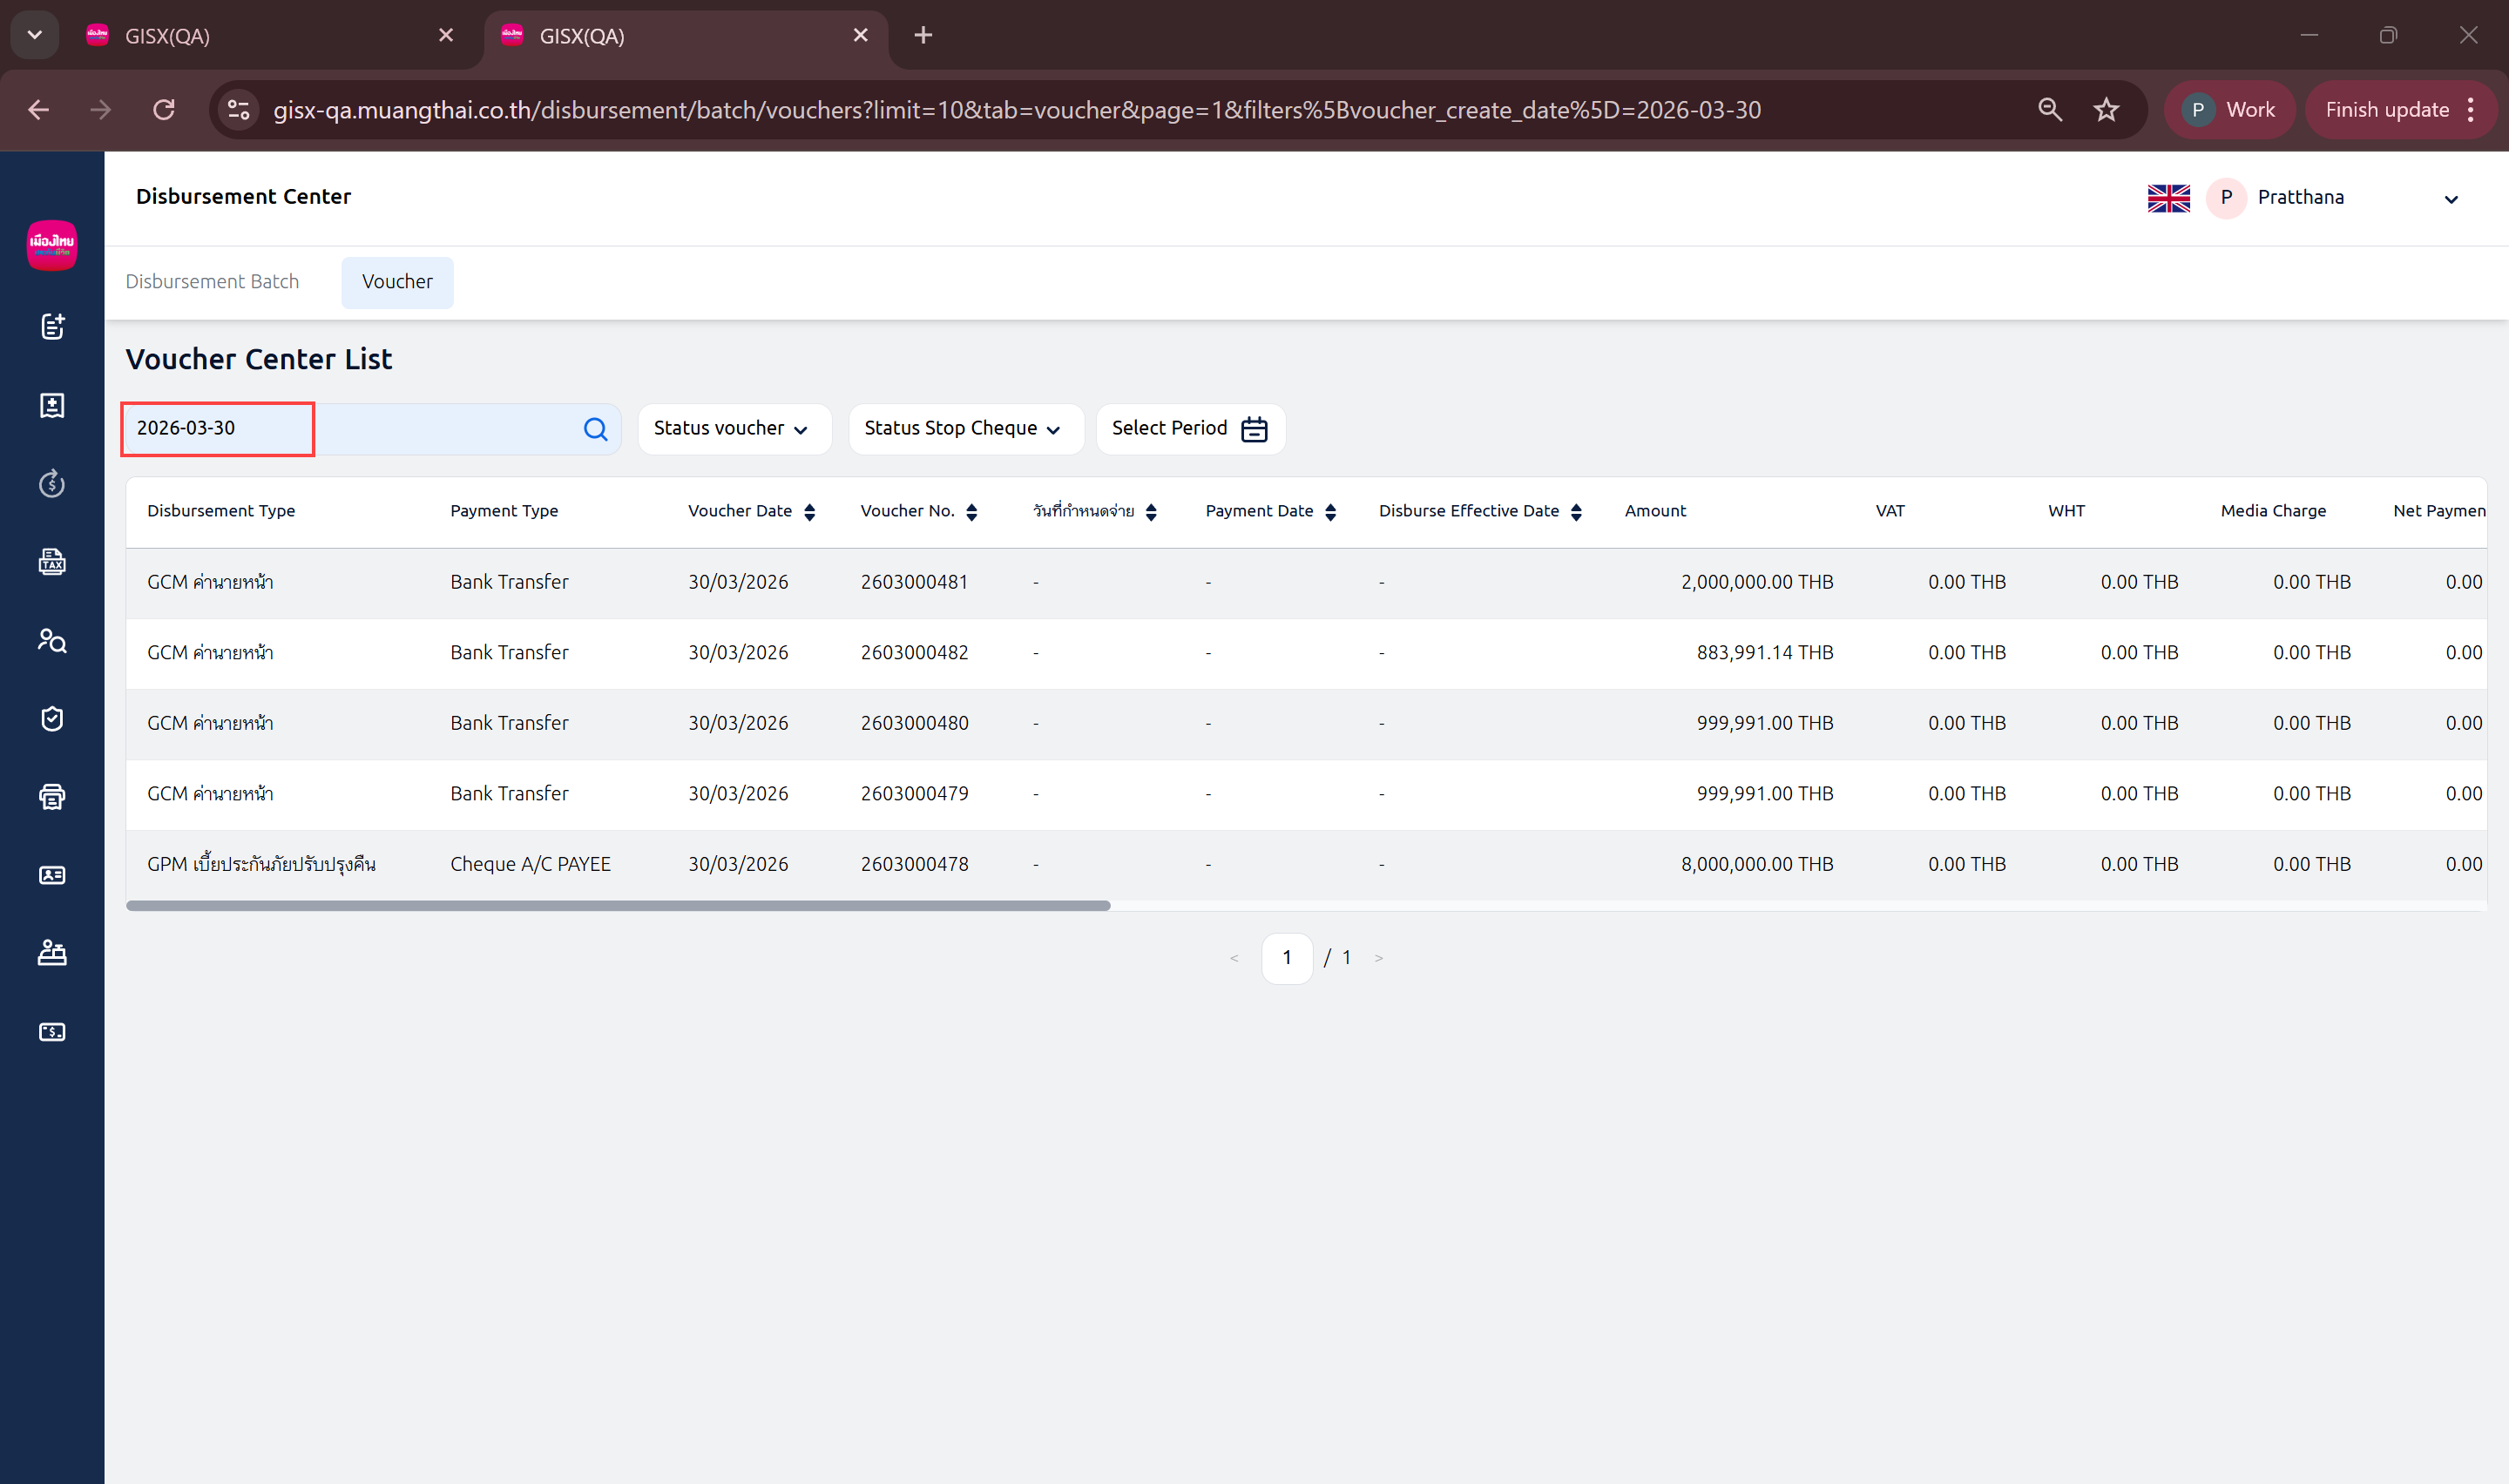
Task: Click the UK flag language icon
Action: pos(2168,198)
